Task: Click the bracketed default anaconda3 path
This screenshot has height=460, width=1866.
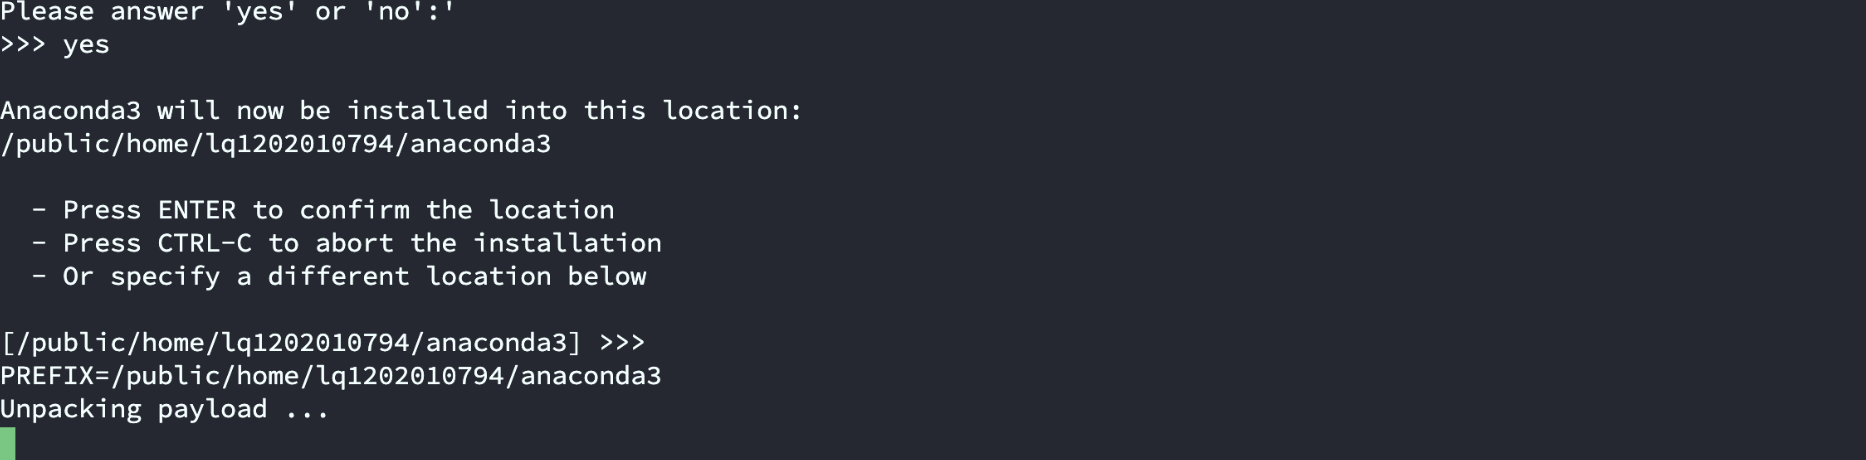Action: point(290,343)
